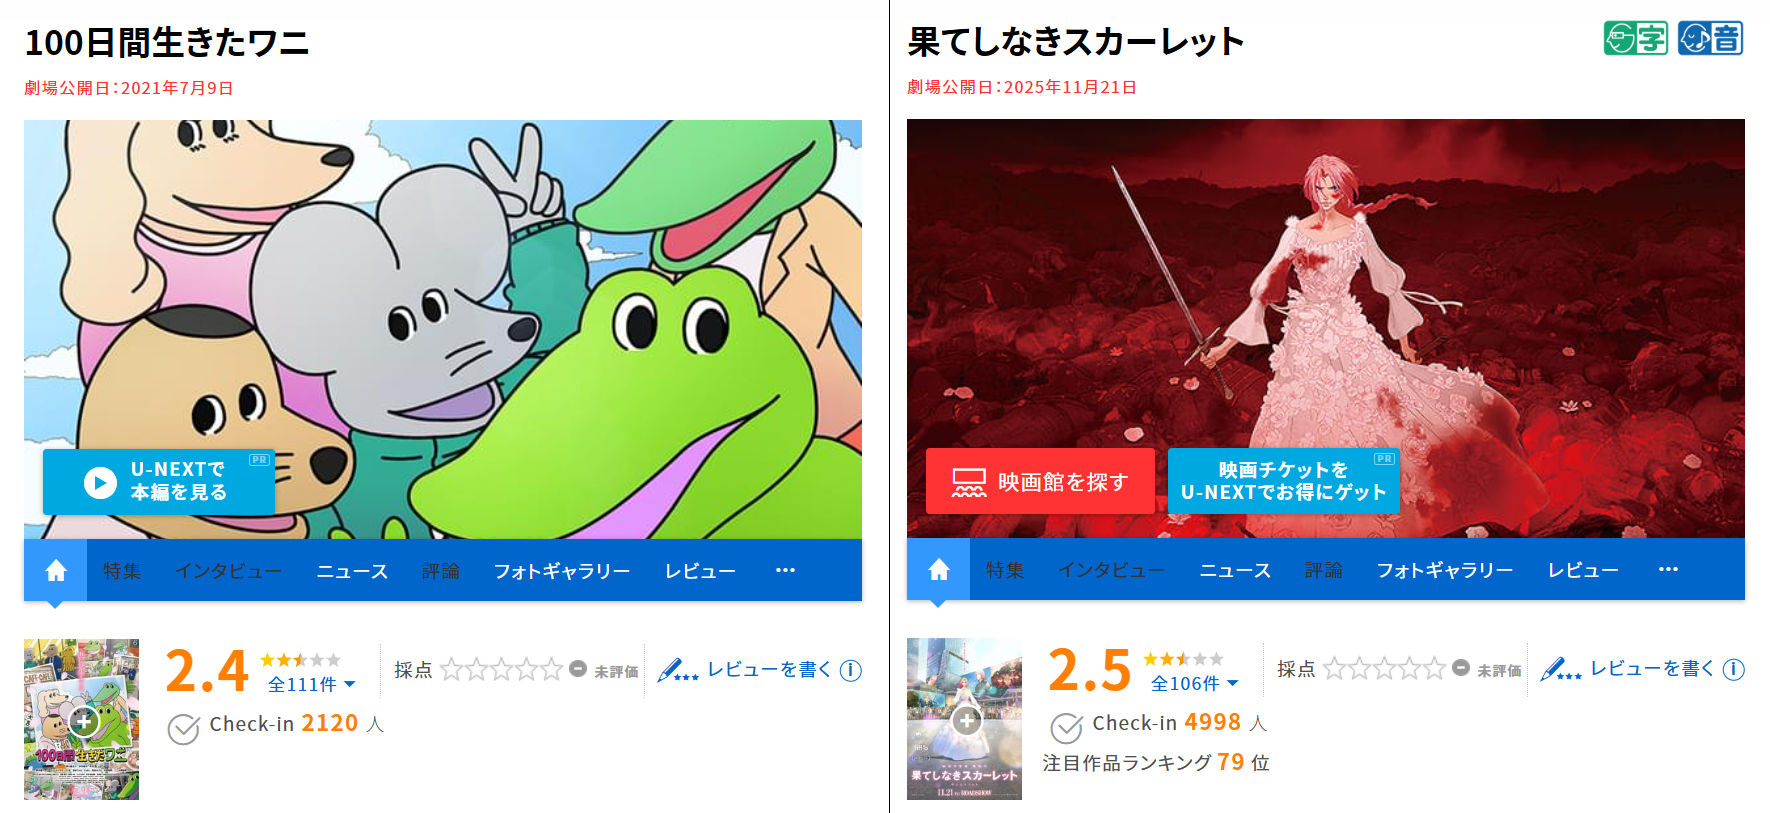Reset rating with 未評価 button on left movie
1770x813 pixels.
click(x=605, y=670)
